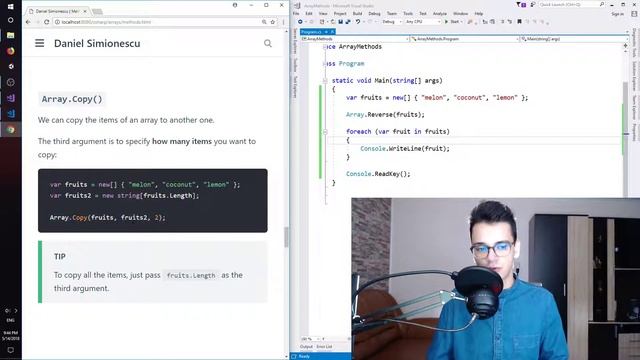The image size is (640, 360).
Task: Open the Help menu
Action: (479, 13)
